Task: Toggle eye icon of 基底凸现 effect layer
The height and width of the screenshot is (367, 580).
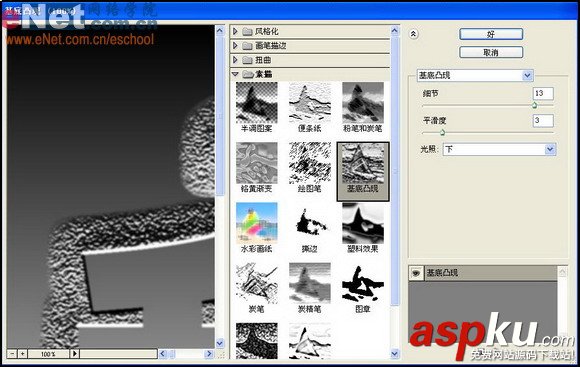Action: pyautogui.click(x=416, y=273)
